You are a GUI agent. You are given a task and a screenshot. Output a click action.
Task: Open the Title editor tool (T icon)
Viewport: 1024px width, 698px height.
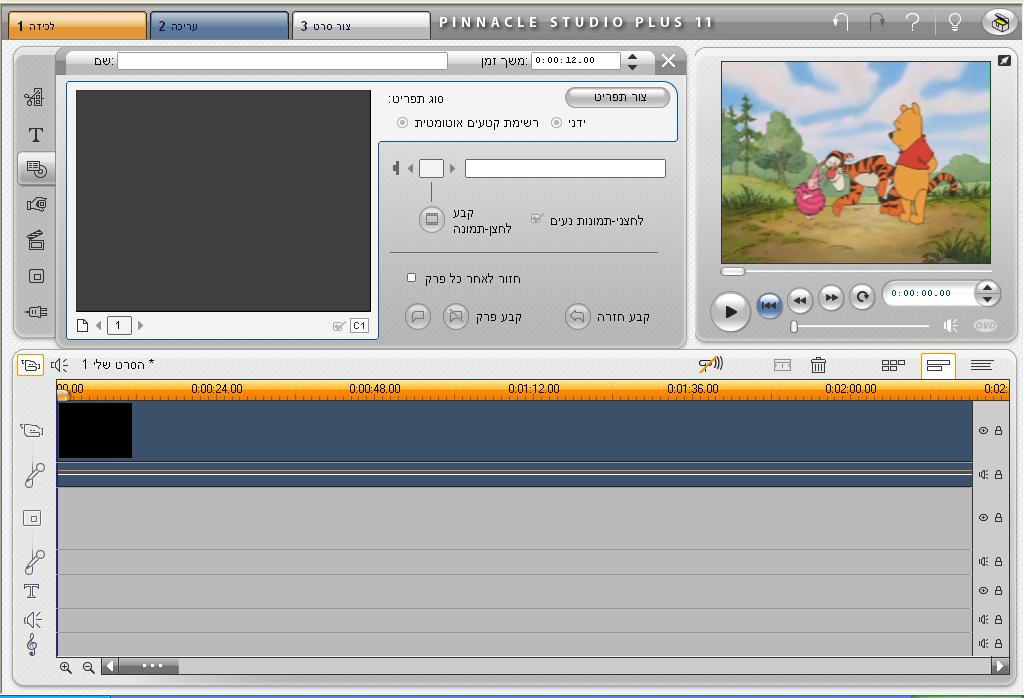click(36, 135)
